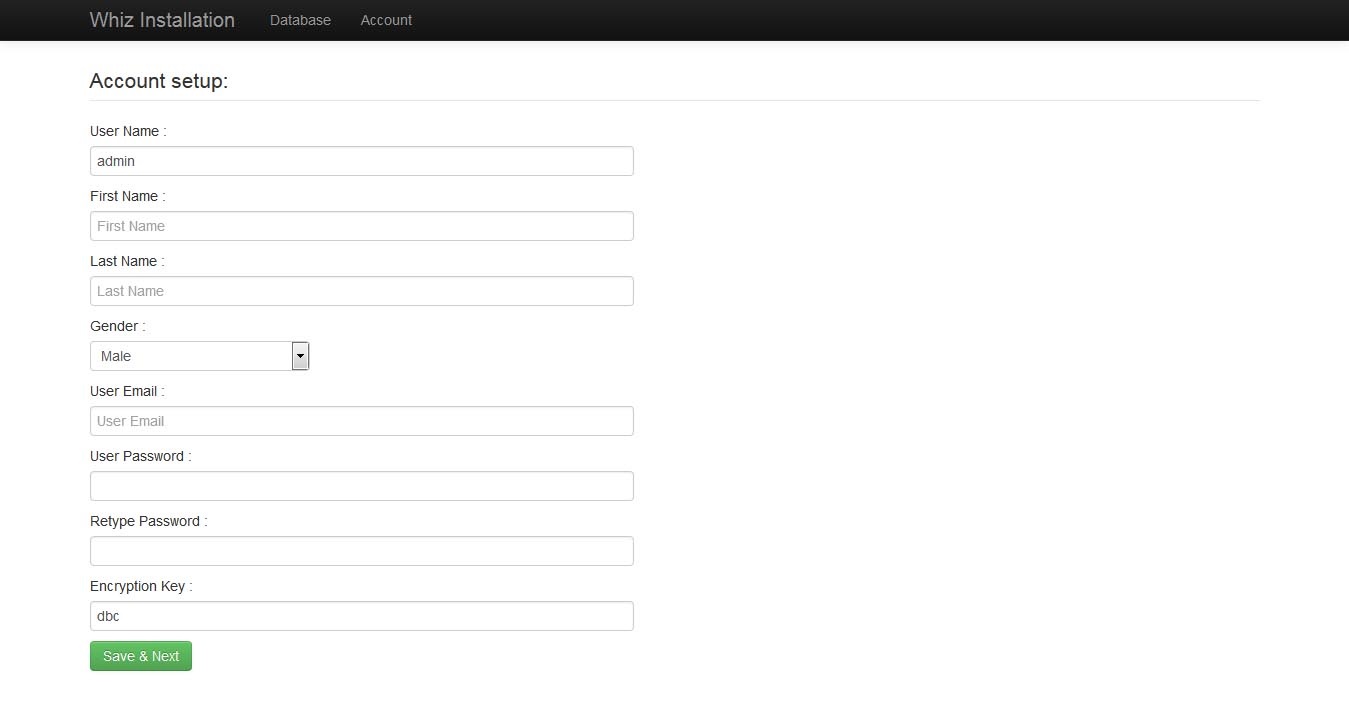The height and width of the screenshot is (721, 1349).
Task: Open the Database nav item
Action: (x=300, y=20)
